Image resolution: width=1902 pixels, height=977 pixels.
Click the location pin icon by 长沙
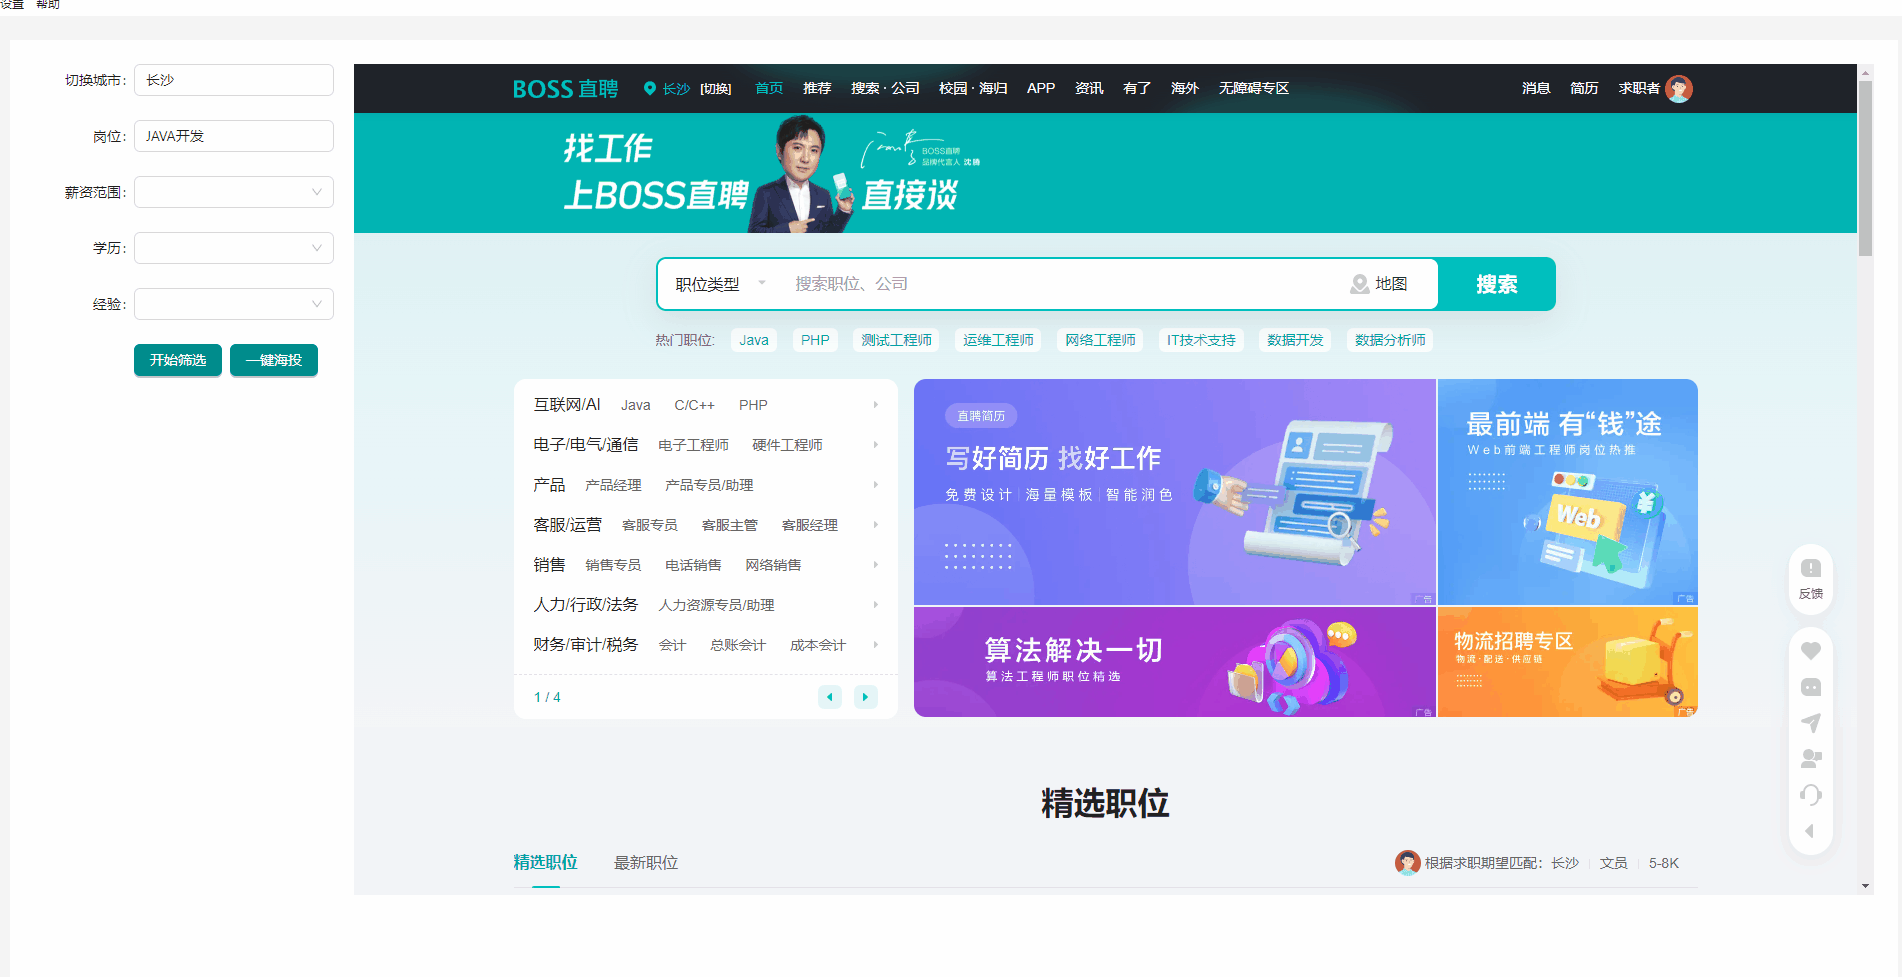coord(650,89)
